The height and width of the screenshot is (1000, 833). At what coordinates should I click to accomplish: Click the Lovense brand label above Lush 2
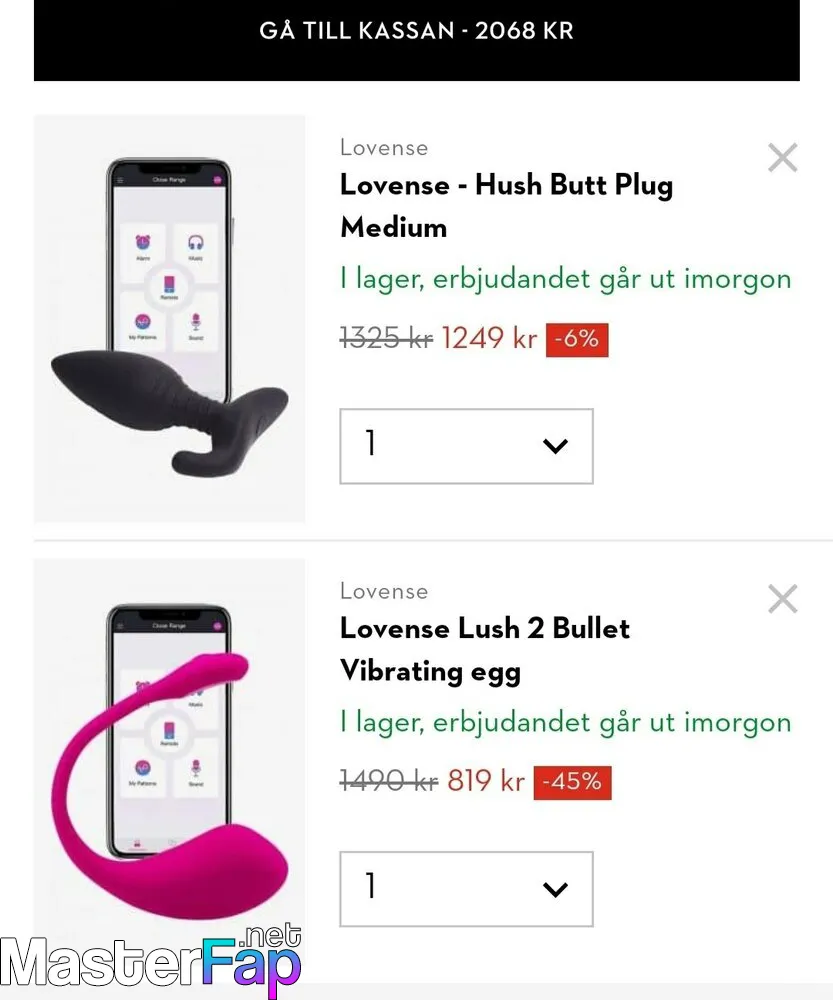point(384,591)
